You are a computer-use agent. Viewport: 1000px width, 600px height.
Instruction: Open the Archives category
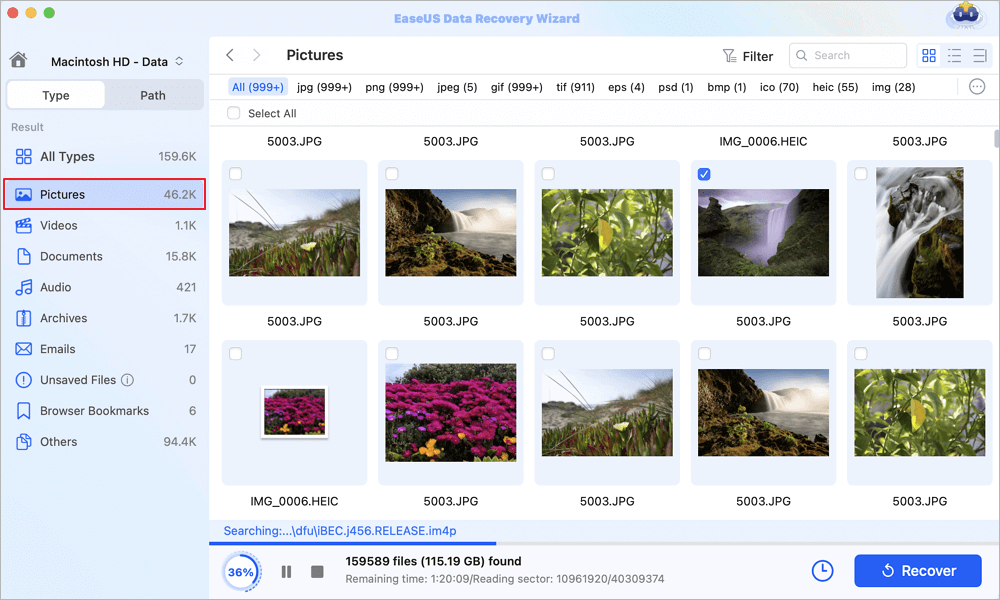(105, 318)
